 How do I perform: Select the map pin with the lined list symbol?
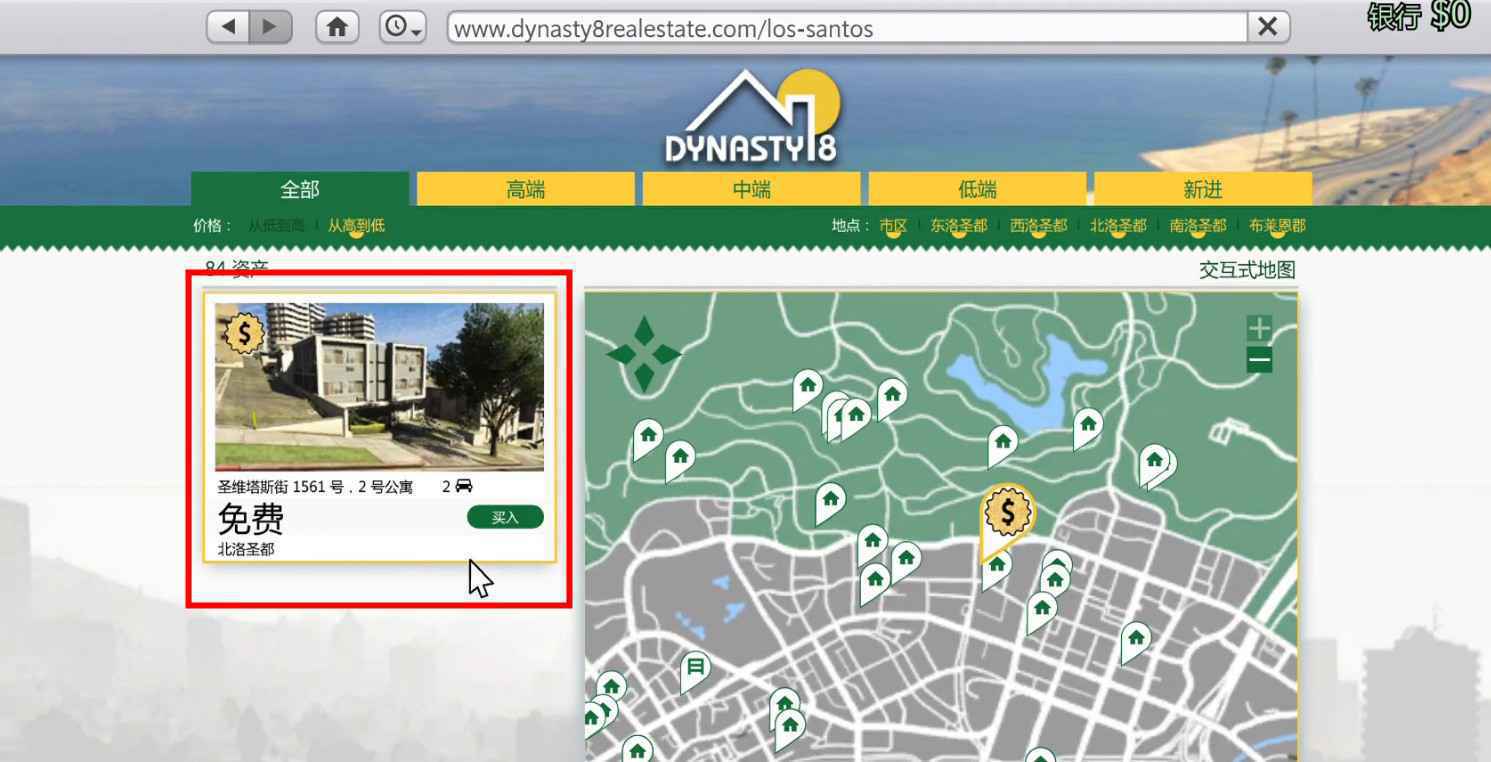click(696, 667)
